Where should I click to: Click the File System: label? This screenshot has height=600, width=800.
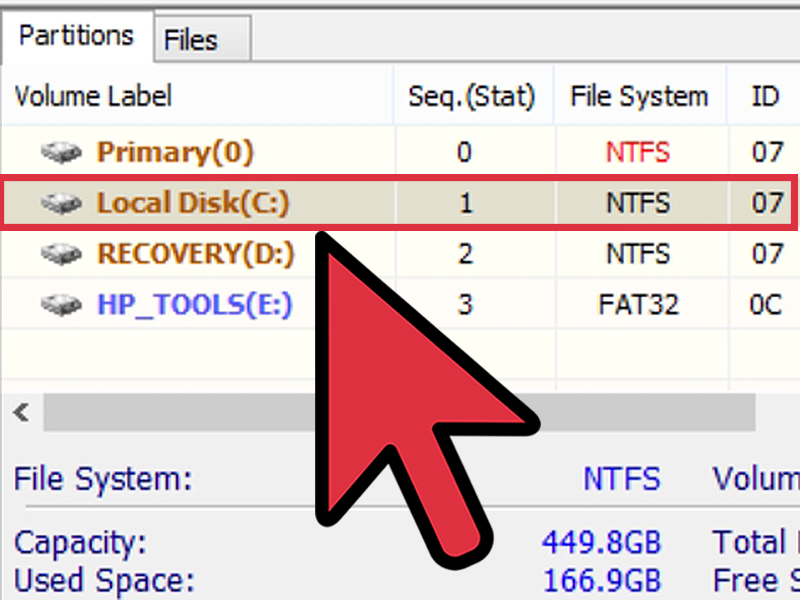coord(103,479)
